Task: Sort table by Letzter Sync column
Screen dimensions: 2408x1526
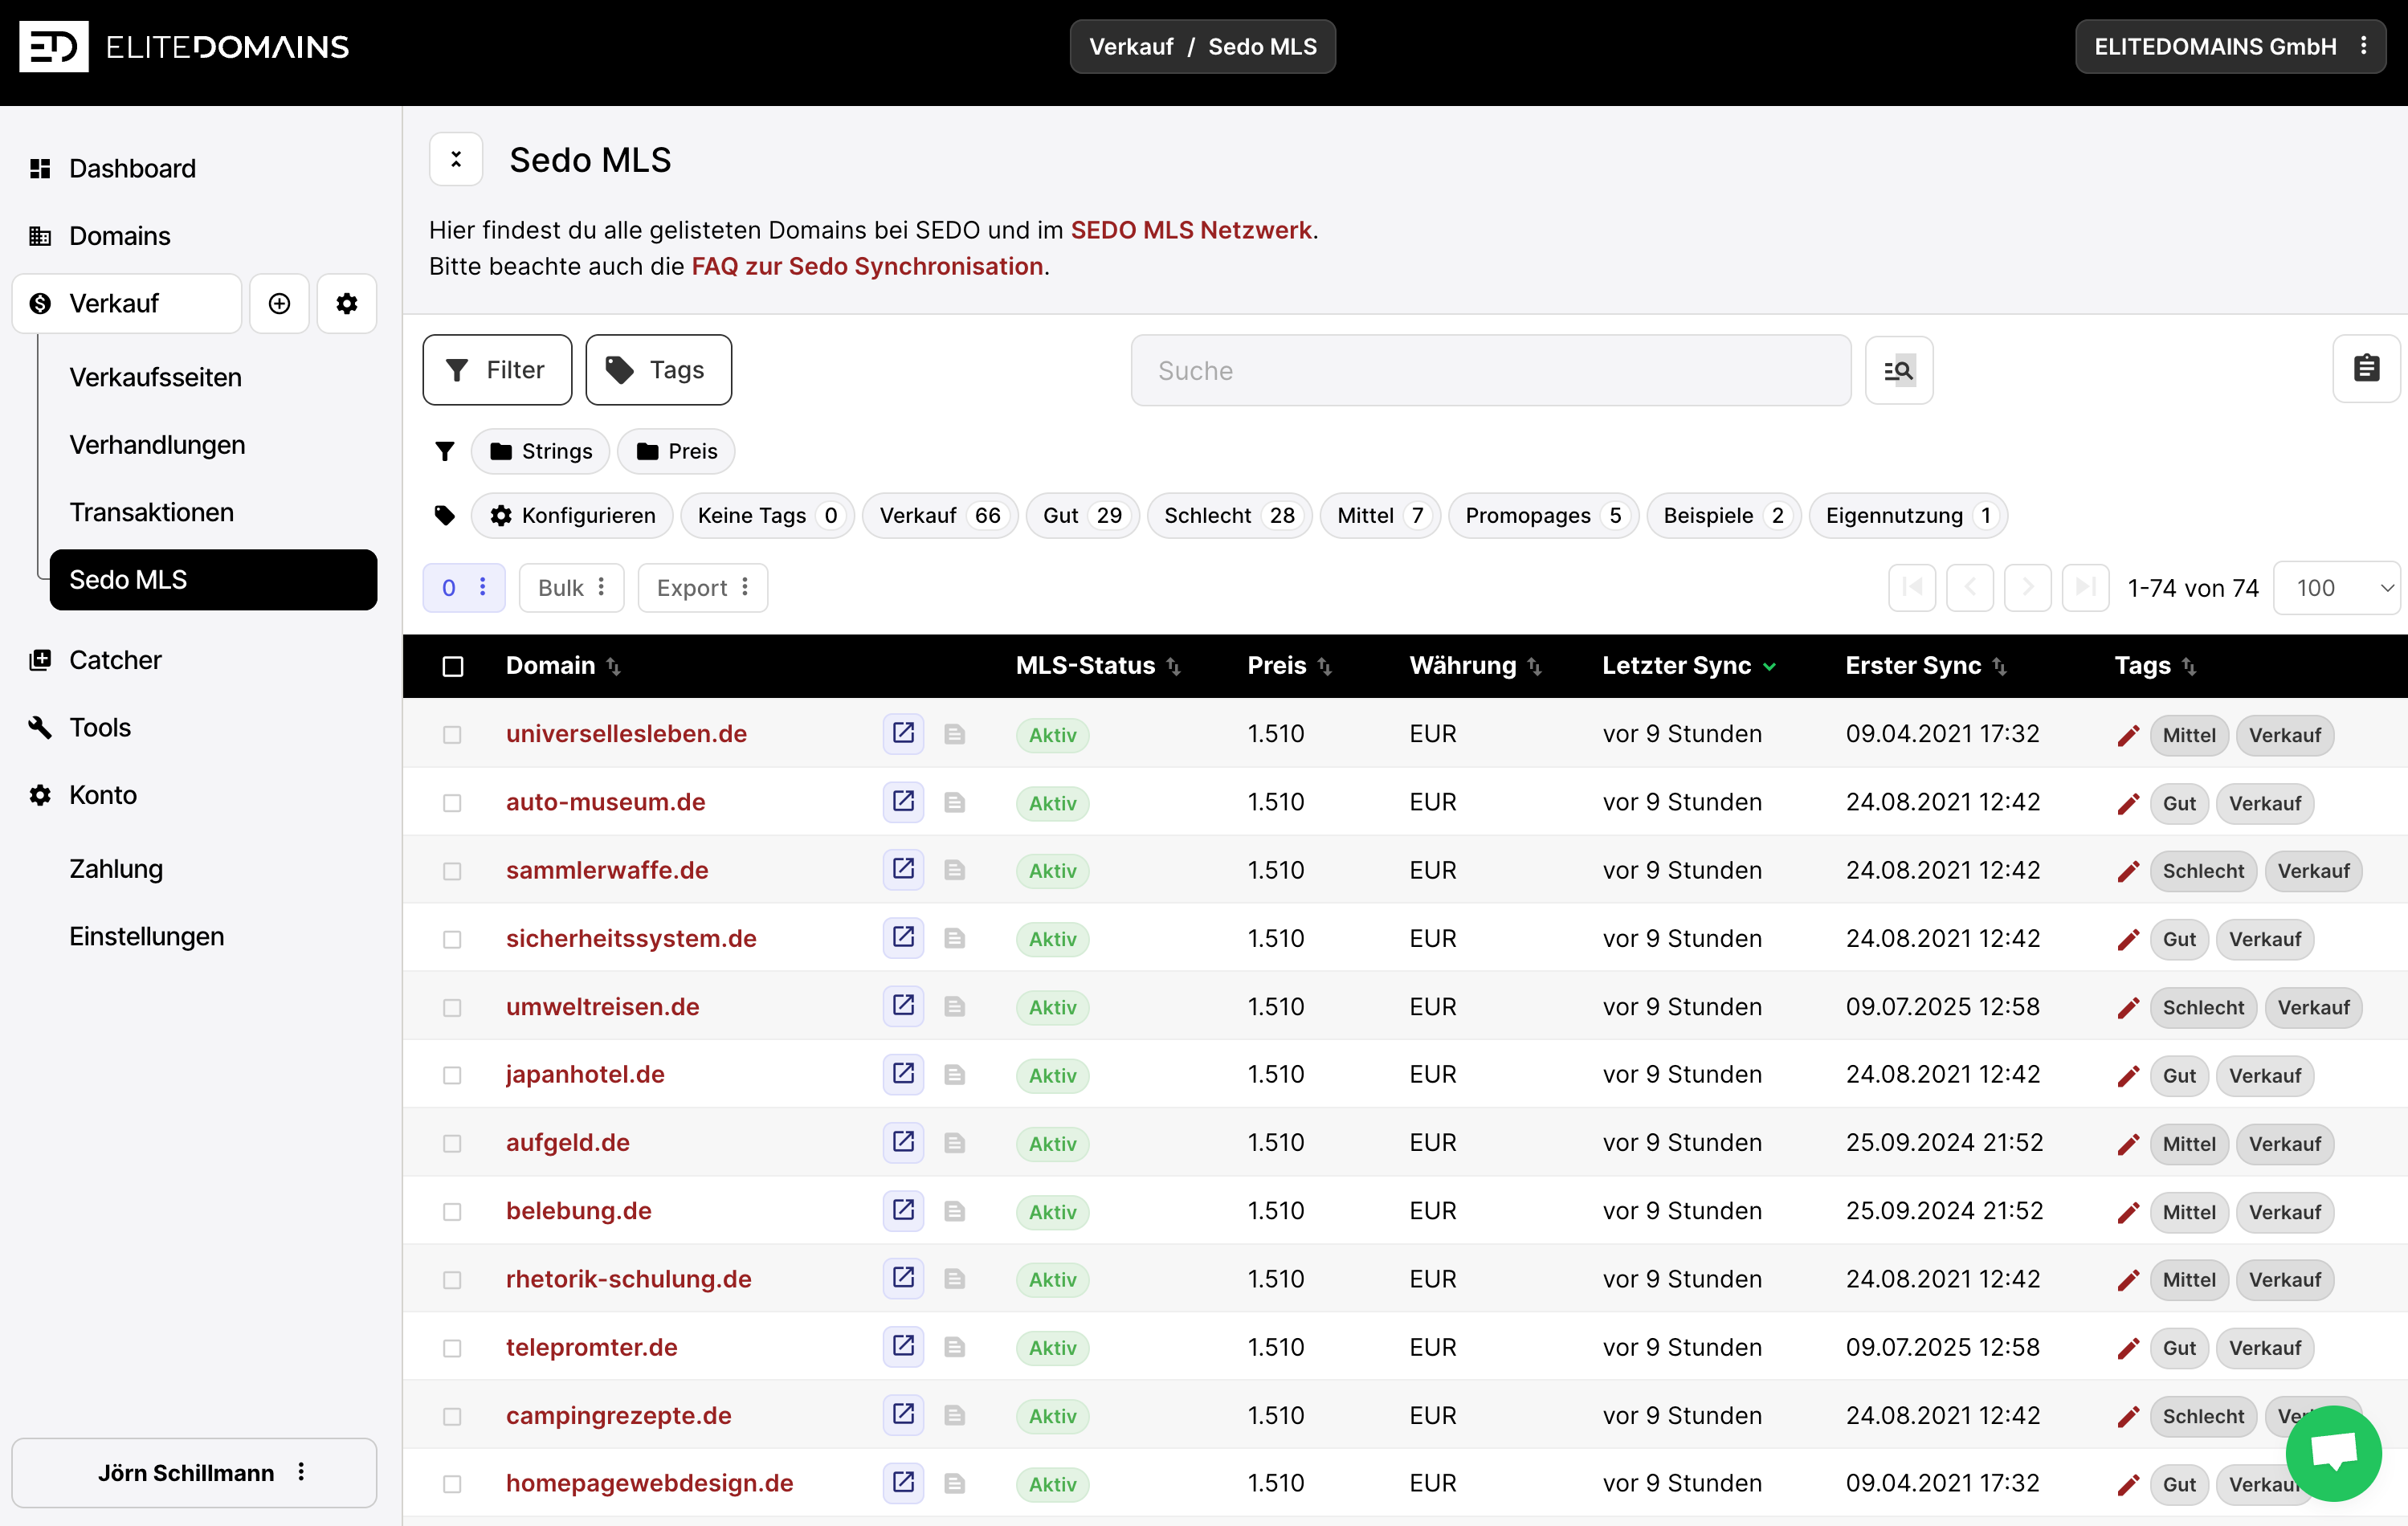Action: click(1689, 666)
